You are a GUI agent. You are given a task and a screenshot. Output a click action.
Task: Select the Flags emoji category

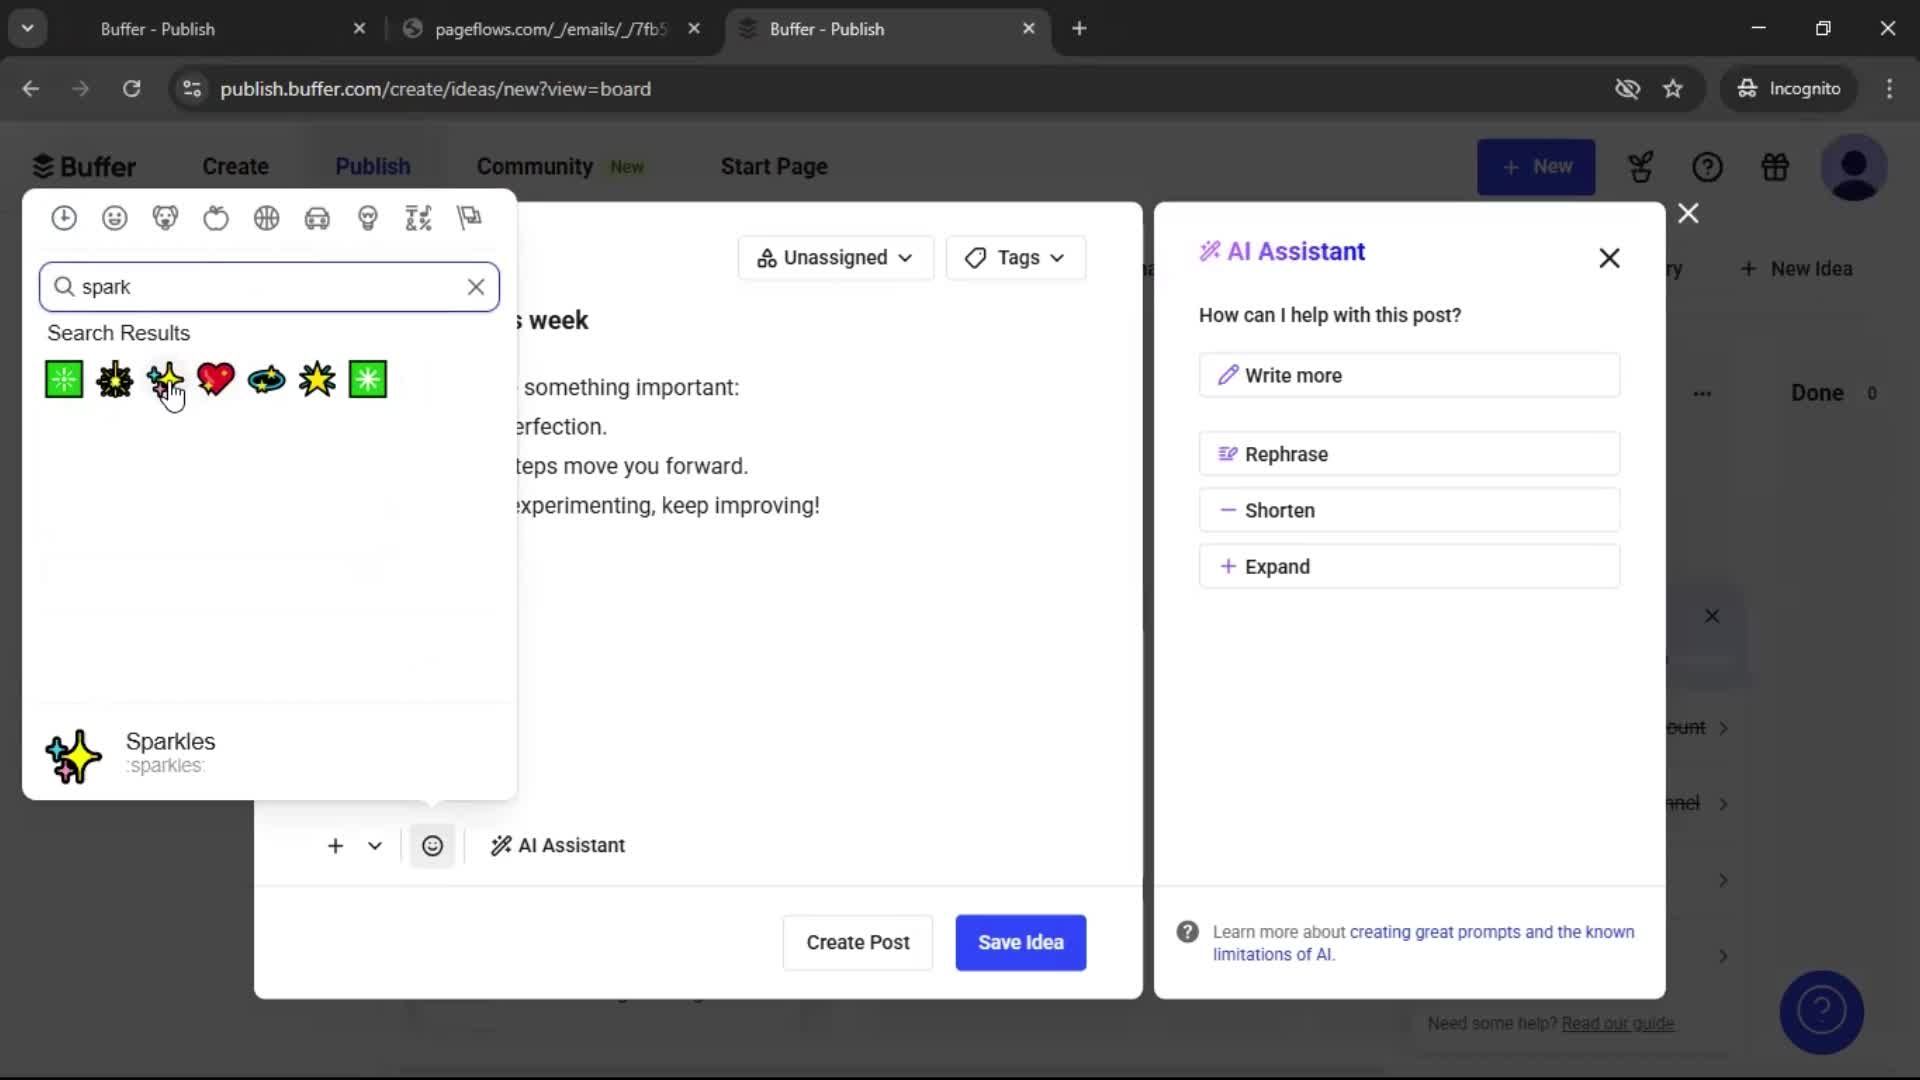click(x=469, y=218)
